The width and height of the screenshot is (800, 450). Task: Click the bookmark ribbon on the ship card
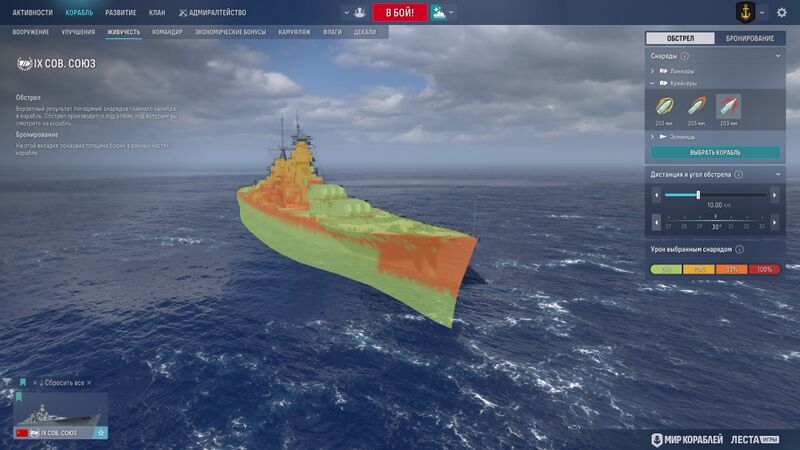[x=18, y=396]
